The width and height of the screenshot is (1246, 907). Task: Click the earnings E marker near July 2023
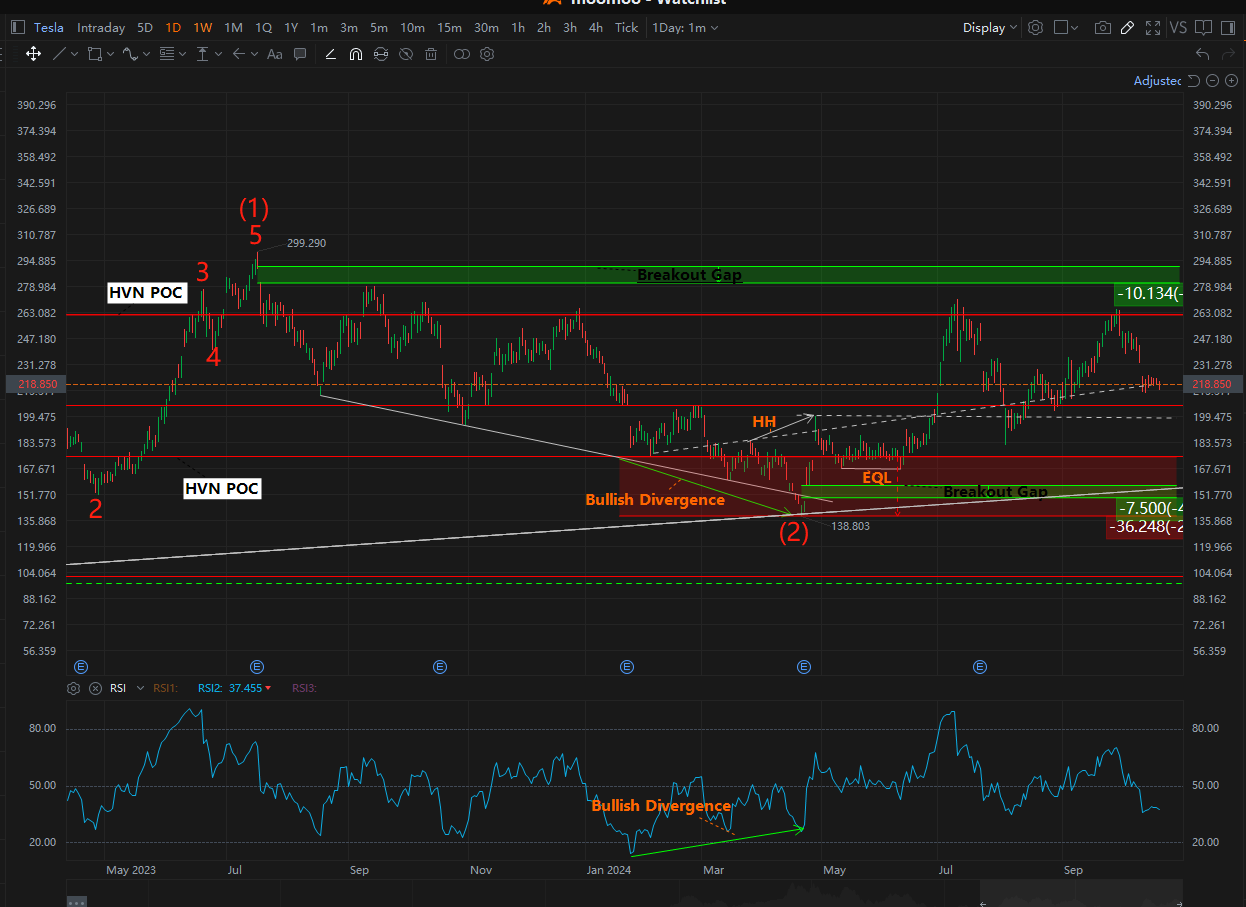tap(257, 666)
